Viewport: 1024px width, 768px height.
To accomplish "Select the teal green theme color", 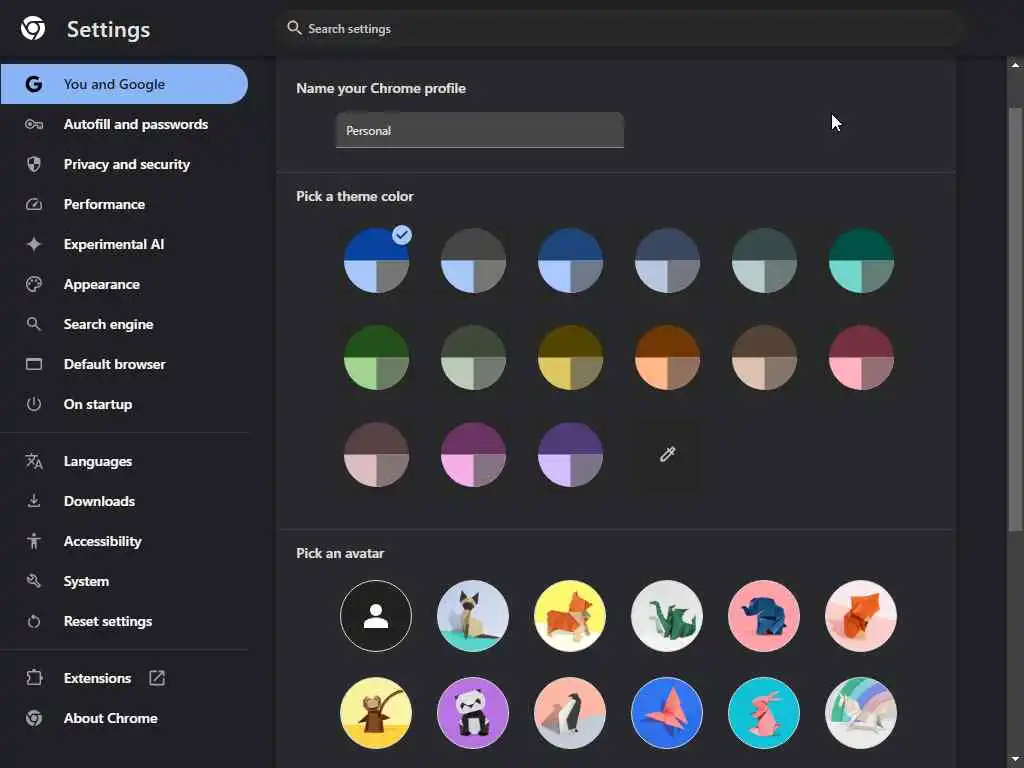I will point(861,260).
